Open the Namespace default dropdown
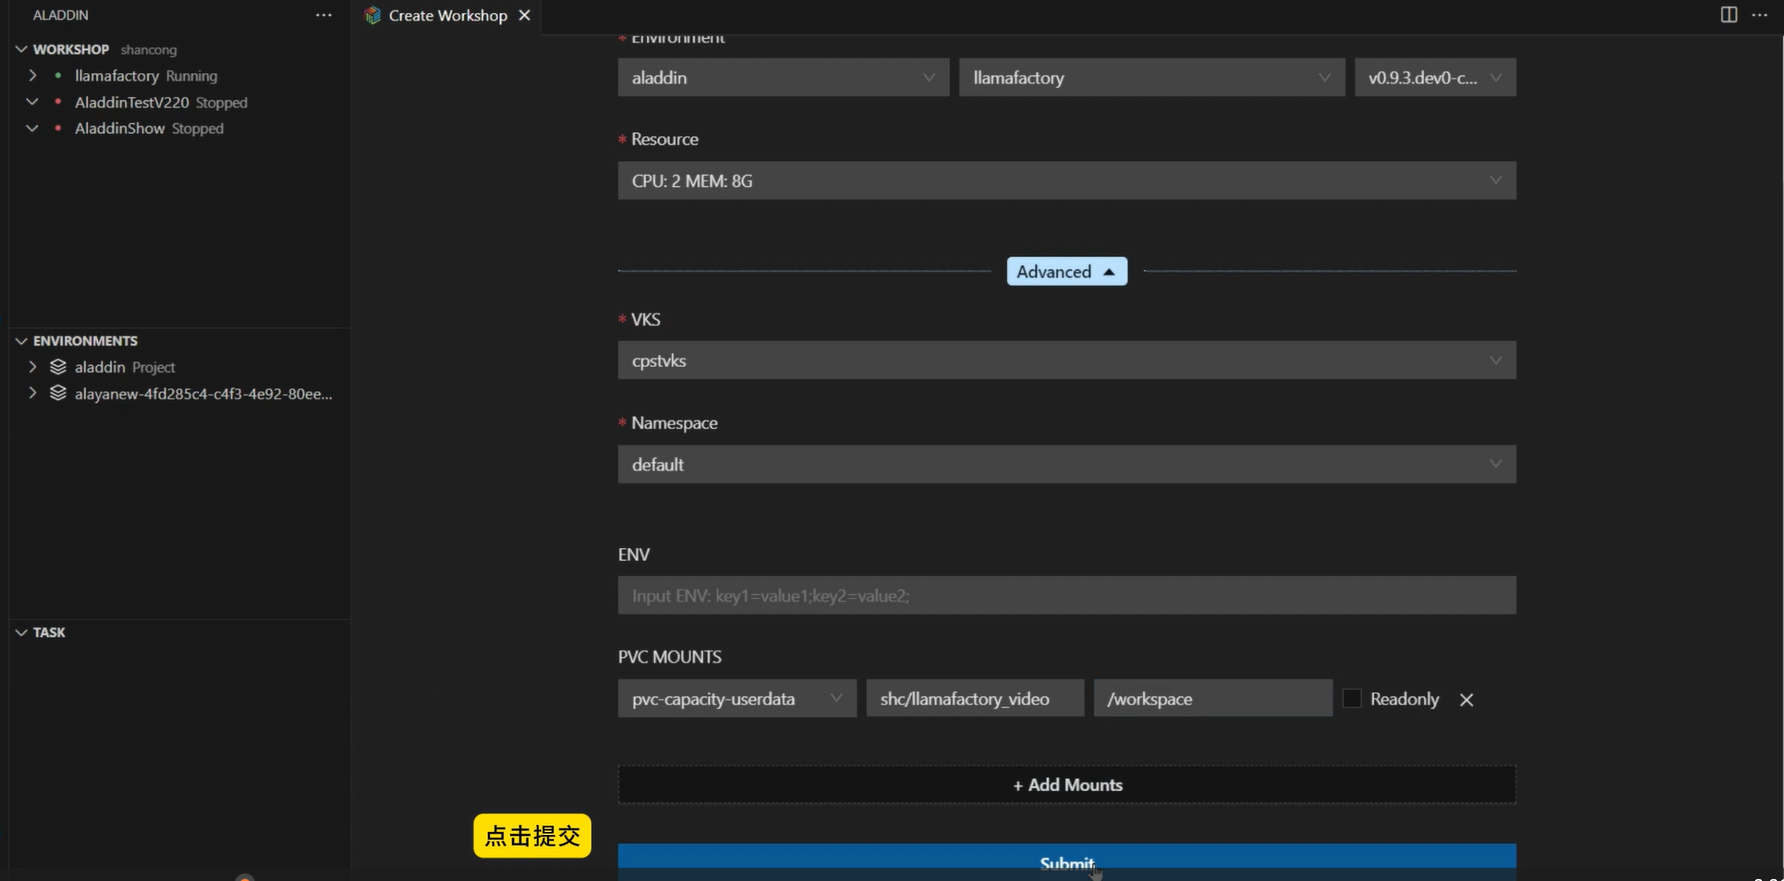Screen dimensions: 1784x881 pyautogui.click(x=1067, y=464)
